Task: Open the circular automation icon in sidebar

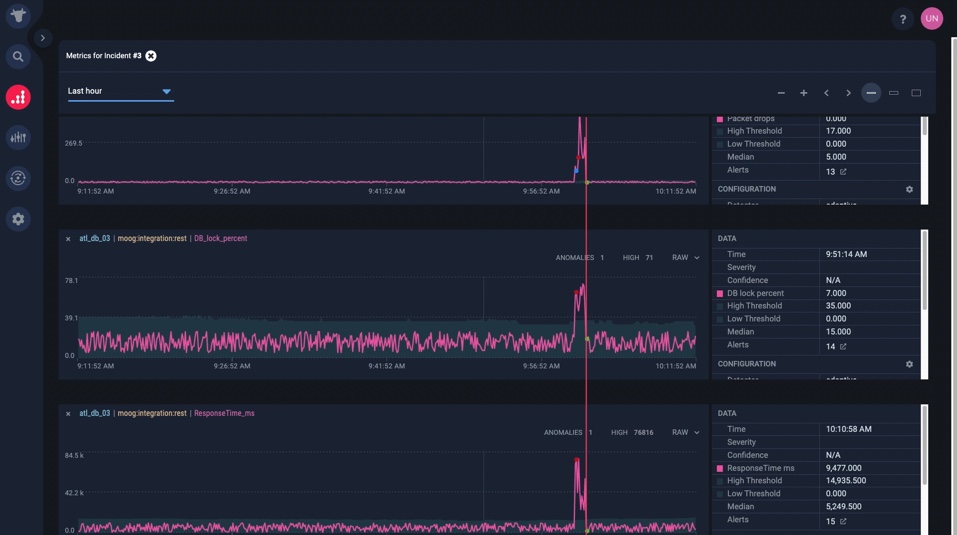Action: tap(18, 178)
